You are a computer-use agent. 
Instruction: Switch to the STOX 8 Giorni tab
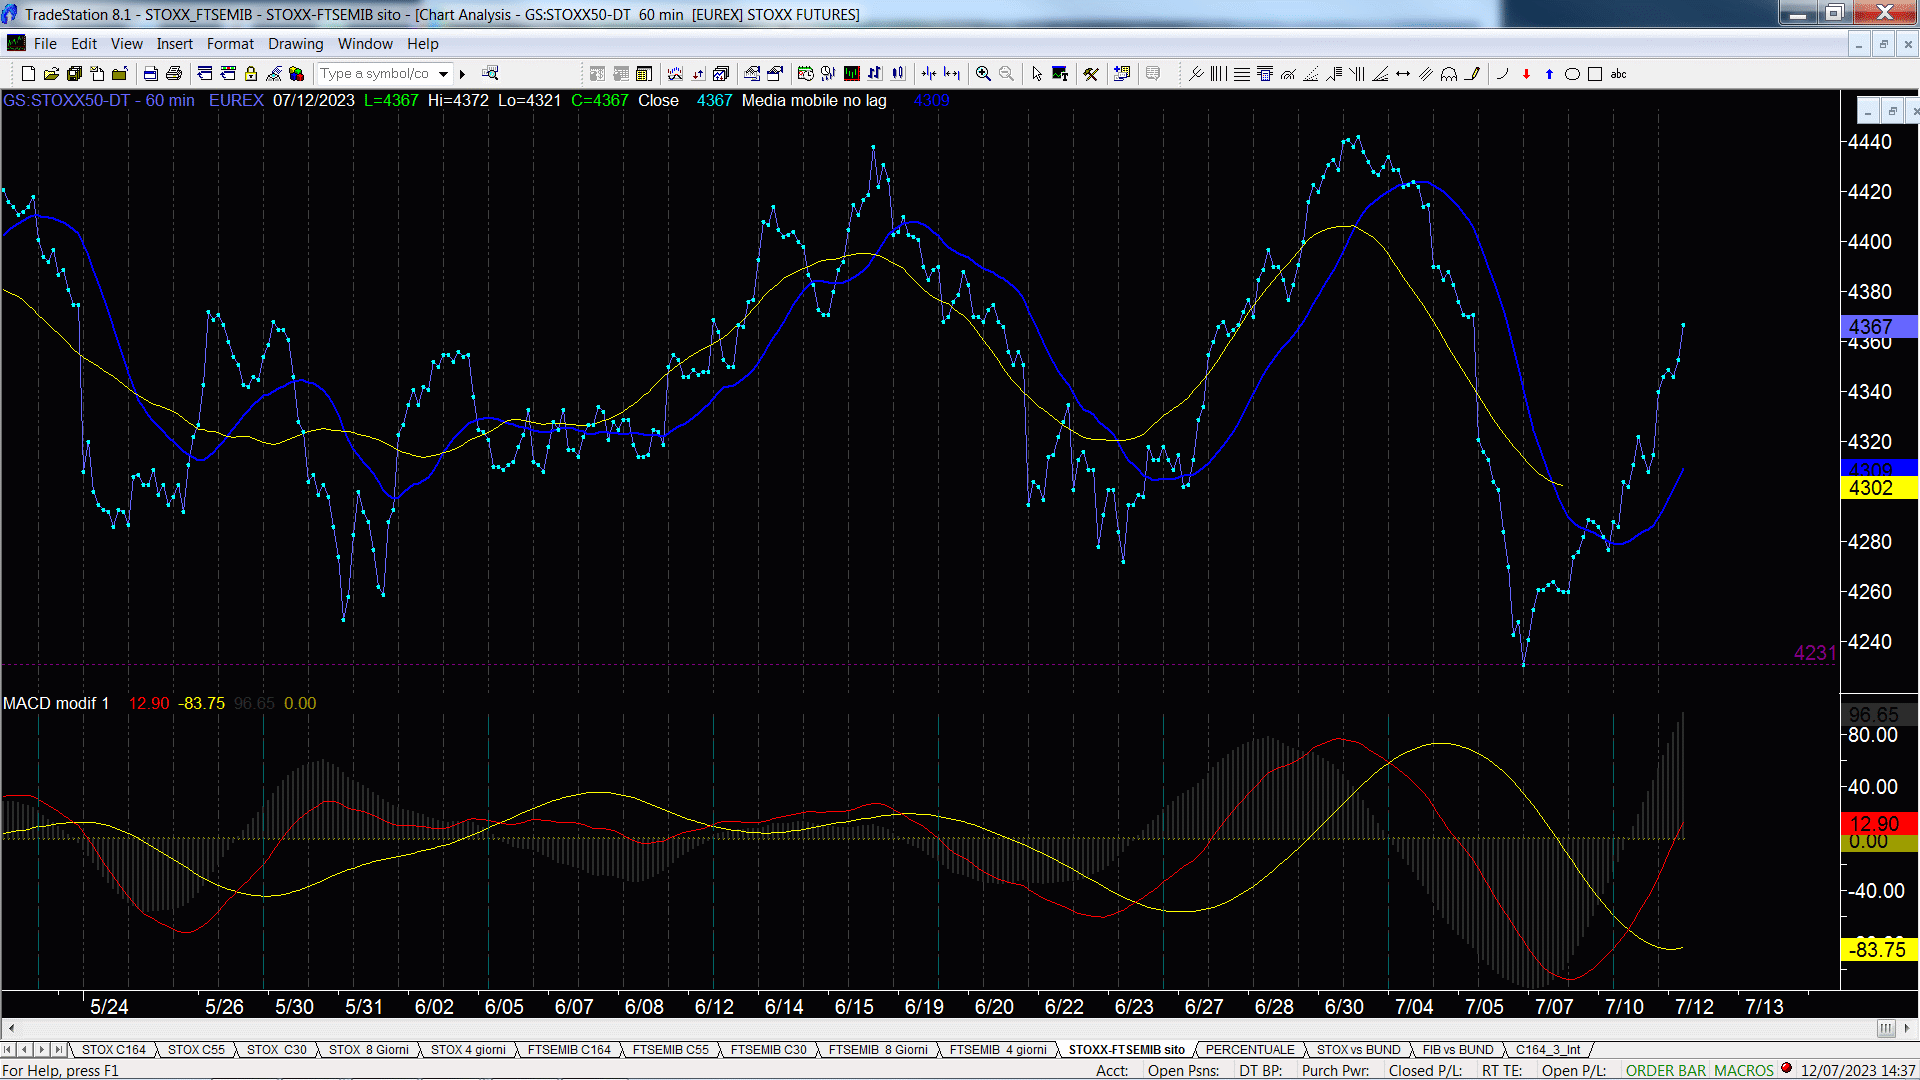(x=368, y=1049)
